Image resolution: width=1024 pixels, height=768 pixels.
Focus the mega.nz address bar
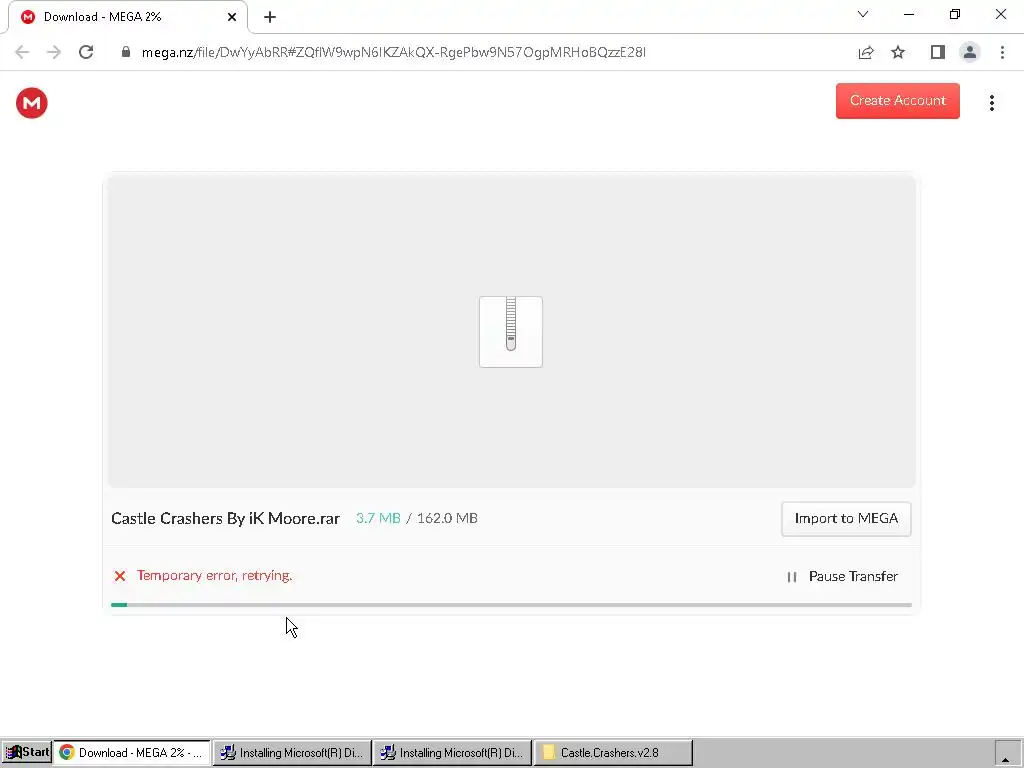393,52
